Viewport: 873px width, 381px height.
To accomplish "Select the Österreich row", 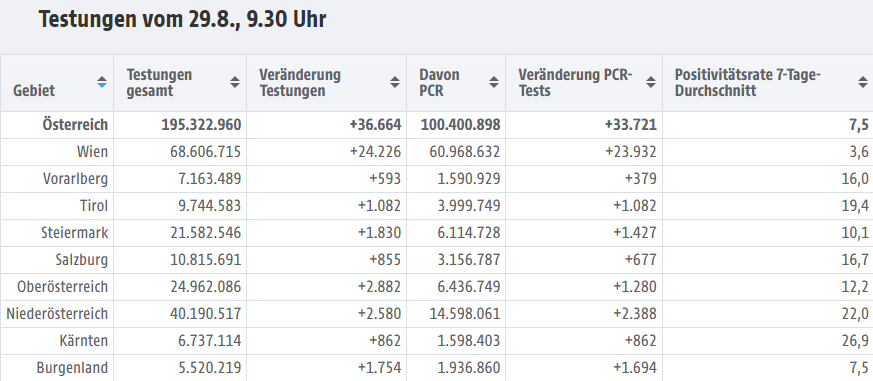I will coord(436,125).
